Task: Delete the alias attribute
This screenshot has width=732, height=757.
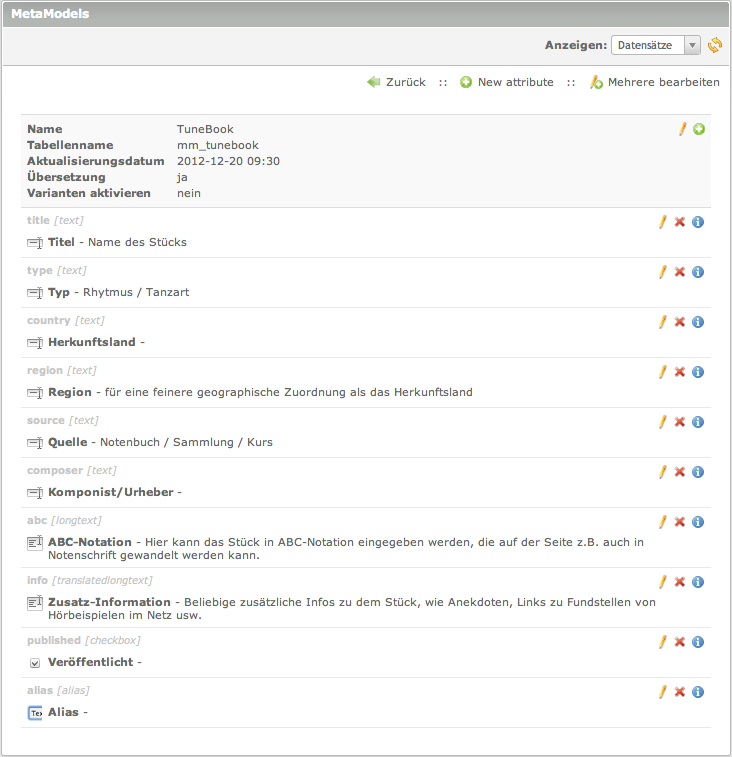Action: [x=680, y=692]
